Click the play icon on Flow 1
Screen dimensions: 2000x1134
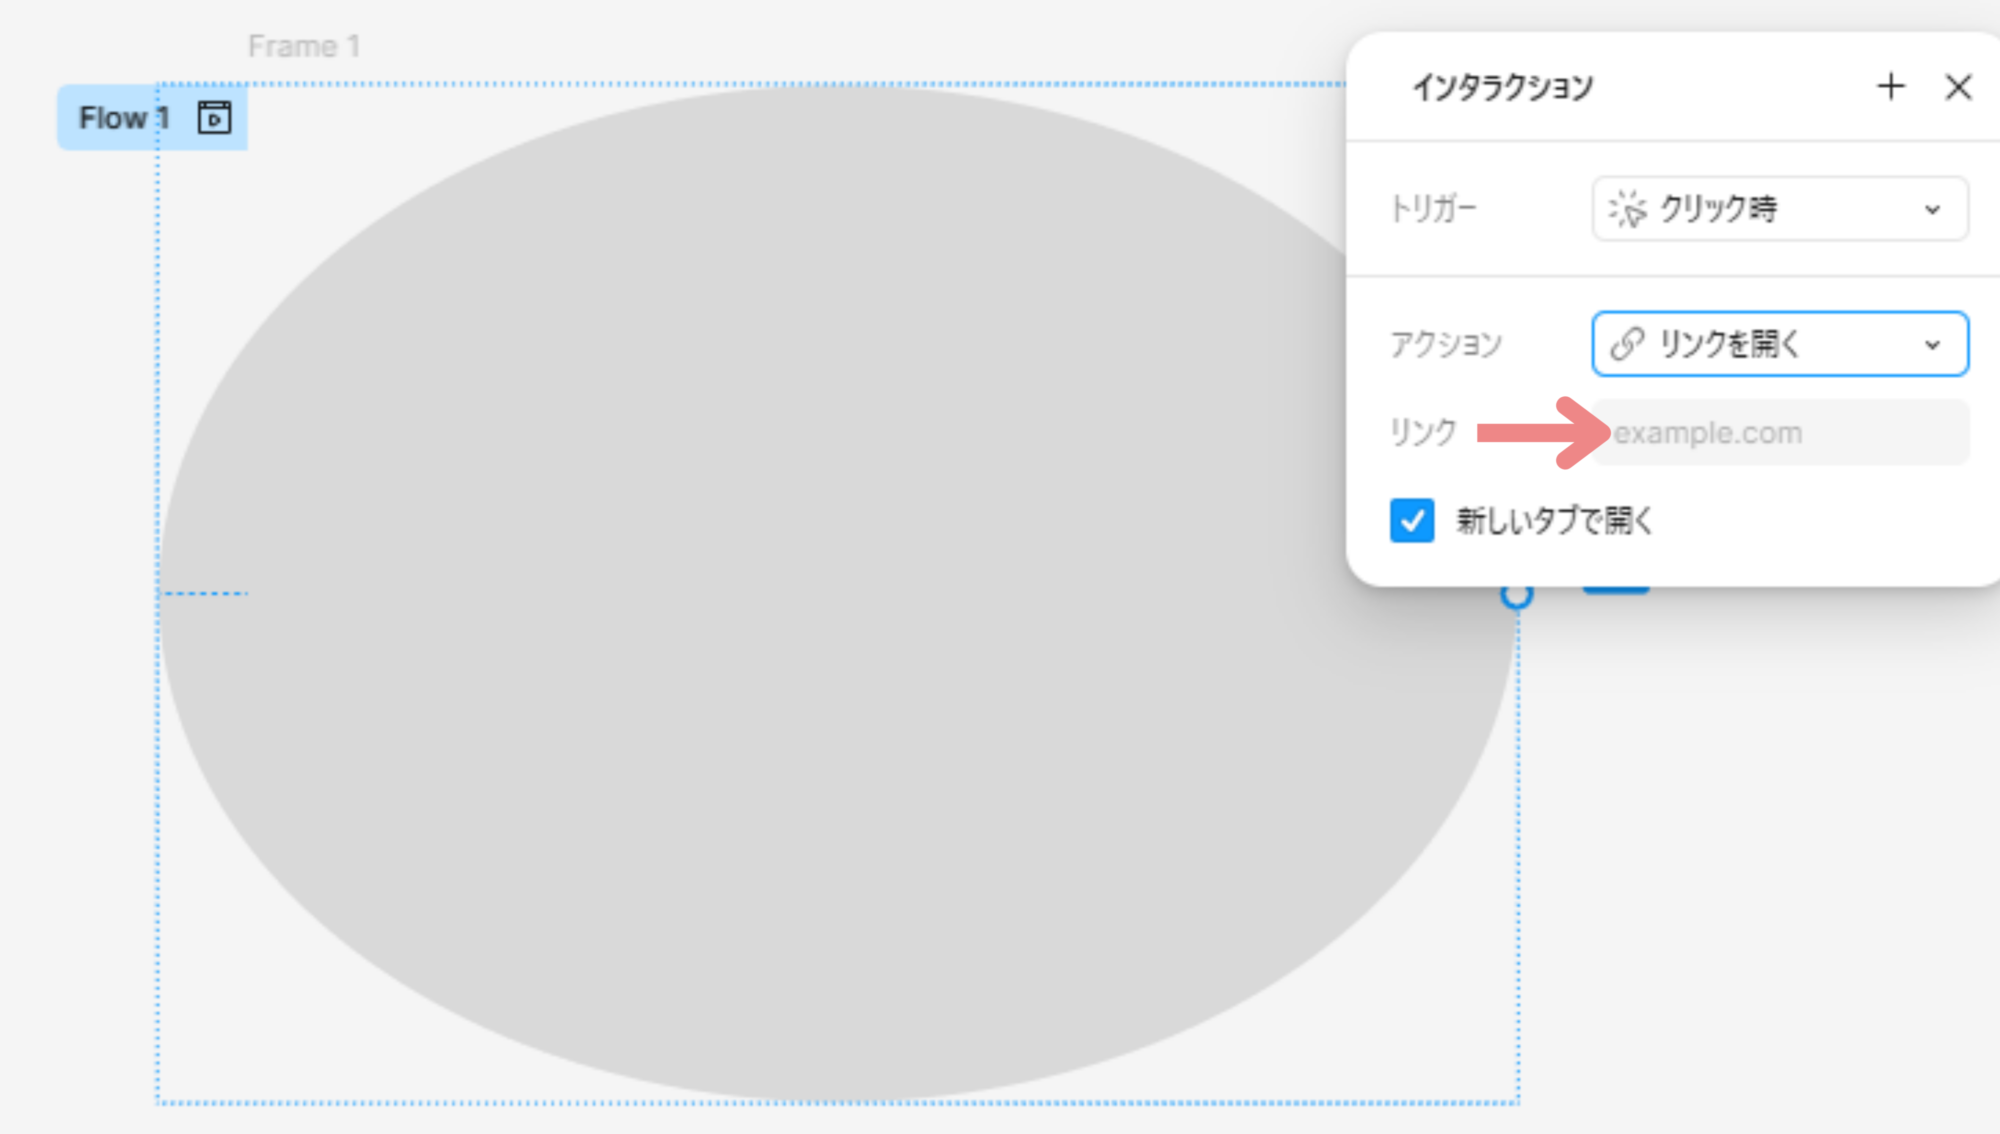[214, 118]
